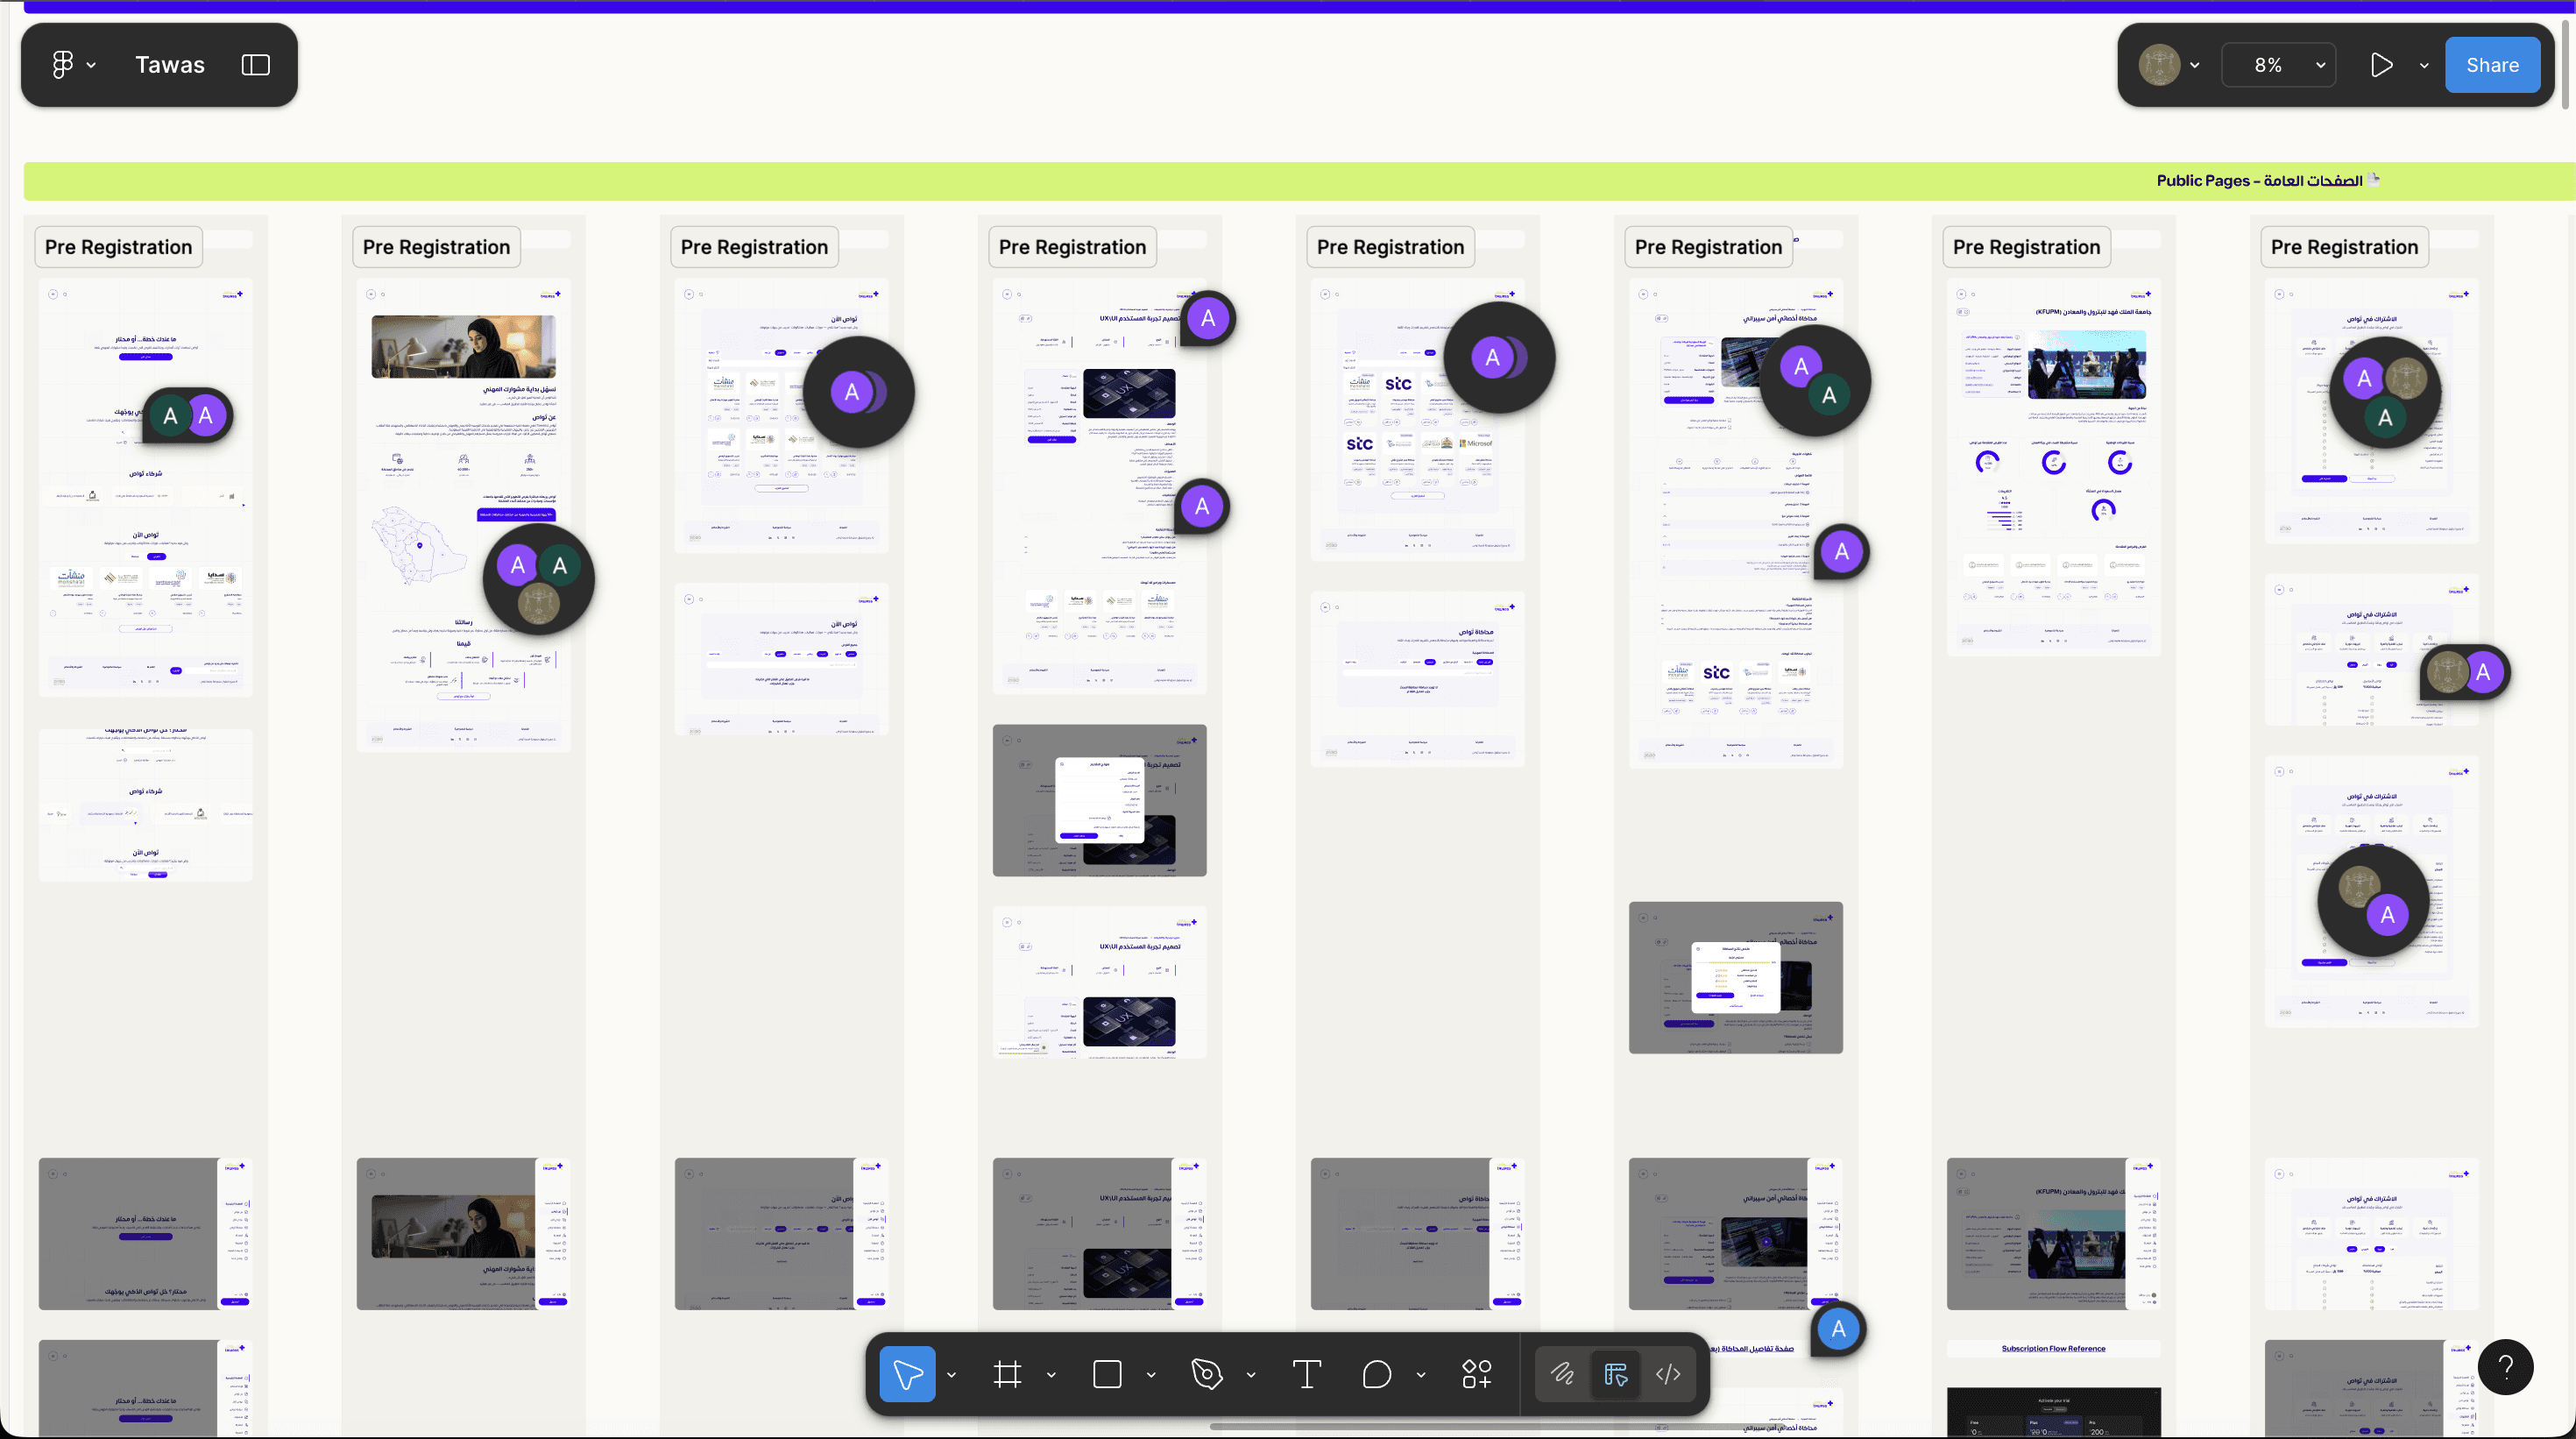Select the Comment tool
Screen dimensions: 2576x1439
point(1377,1374)
